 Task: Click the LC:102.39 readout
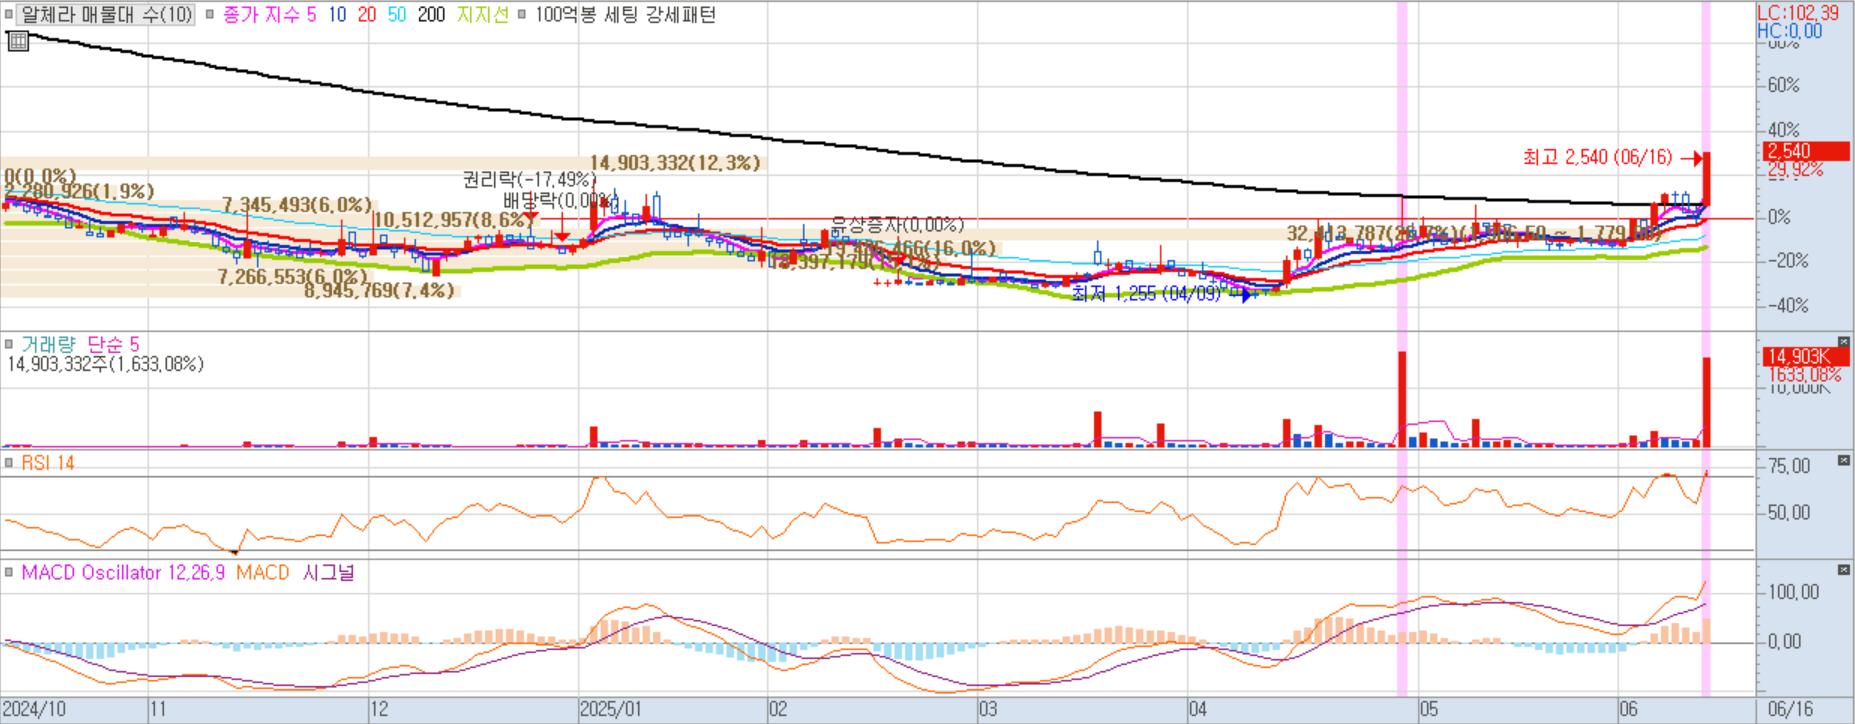click(1798, 13)
